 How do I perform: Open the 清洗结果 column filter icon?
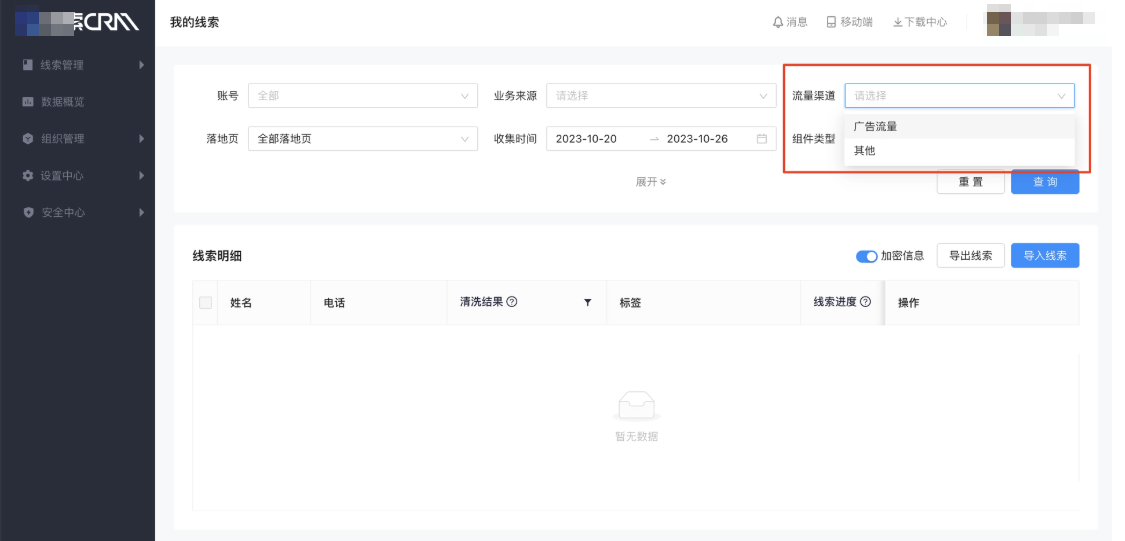588,303
